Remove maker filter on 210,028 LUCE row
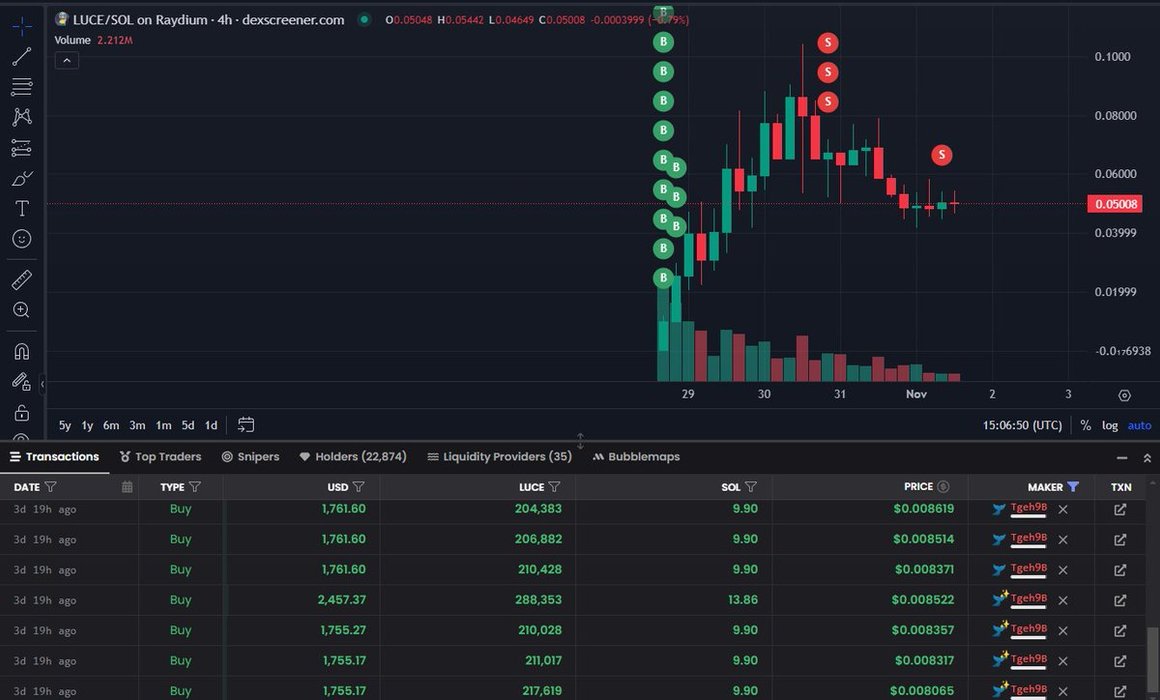This screenshot has height=700, width=1160. pos(1063,631)
